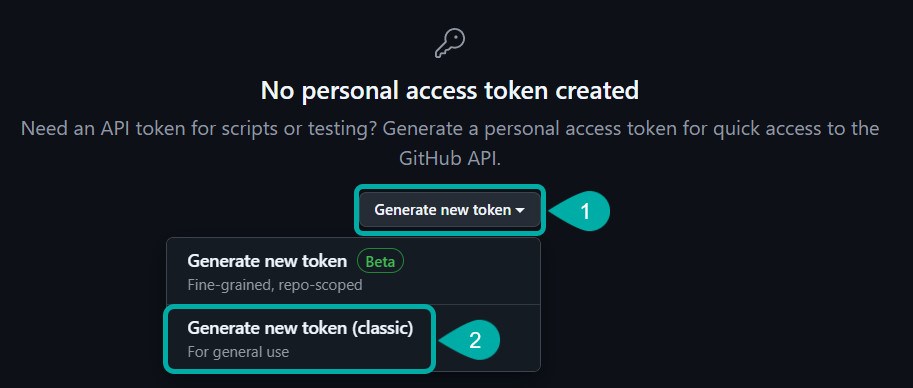Click the bold title of the fine-grained option
913x388 pixels.
pos(267,261)
